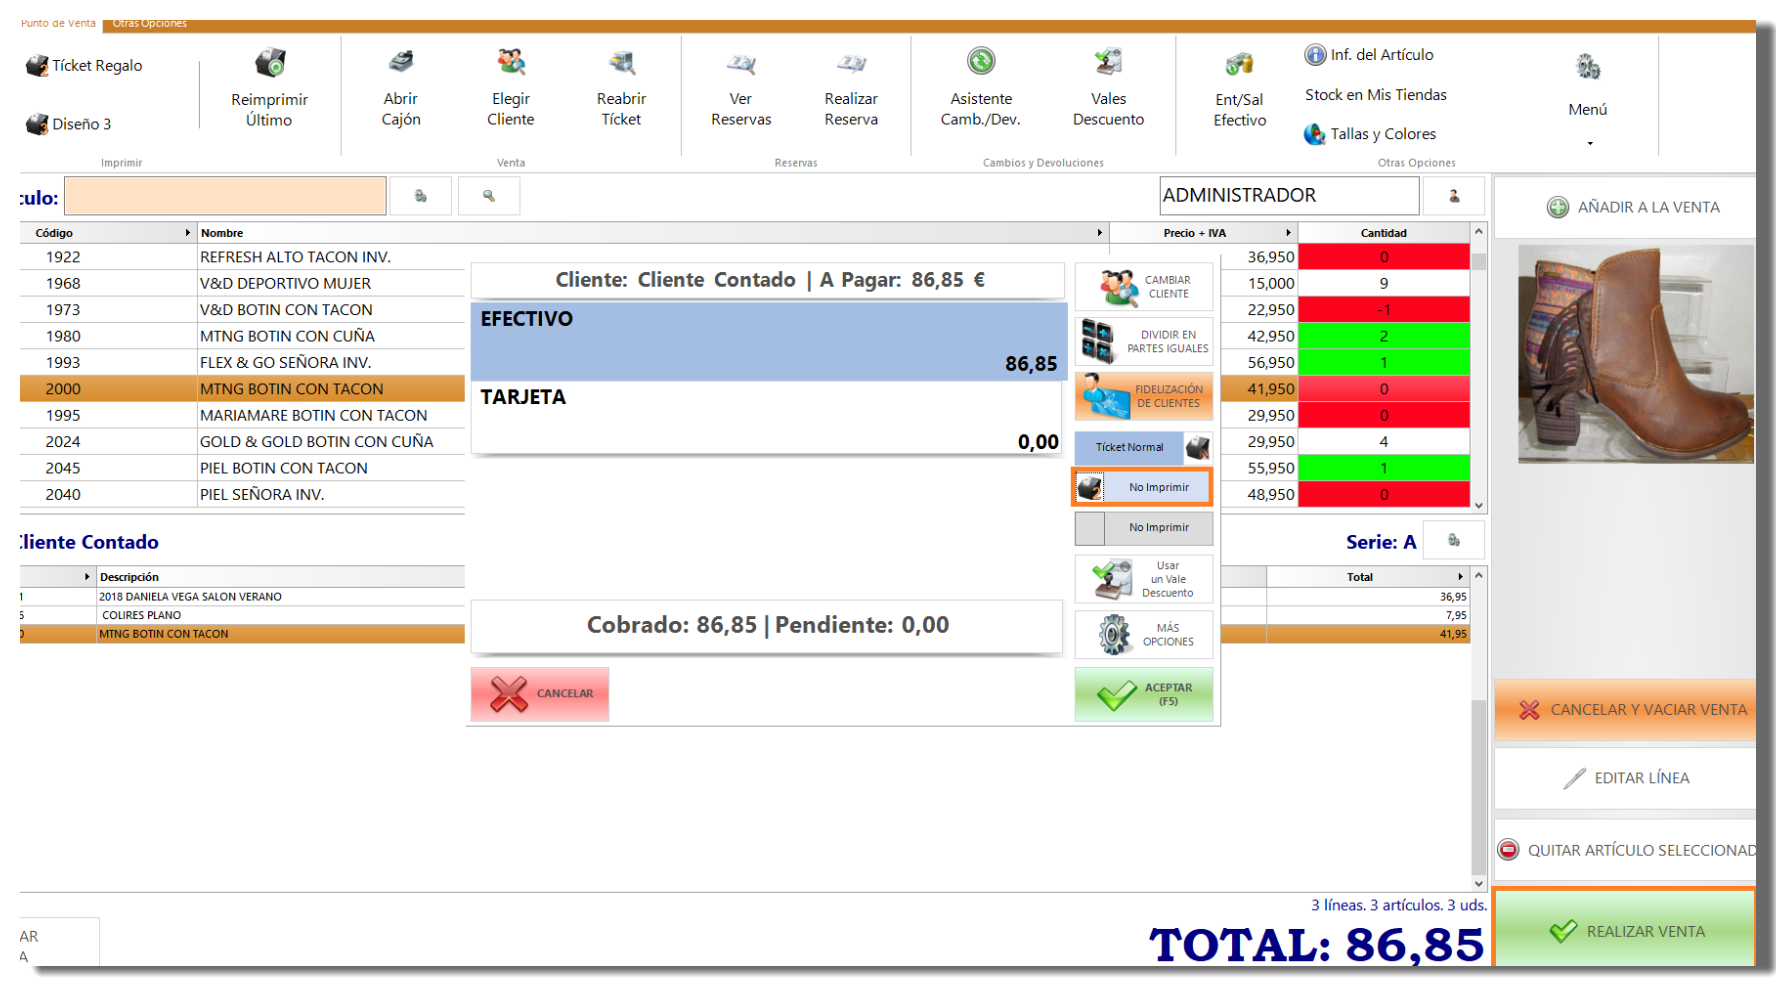
Task: Click Usar un Vale Descuento
Action: 1144,579
